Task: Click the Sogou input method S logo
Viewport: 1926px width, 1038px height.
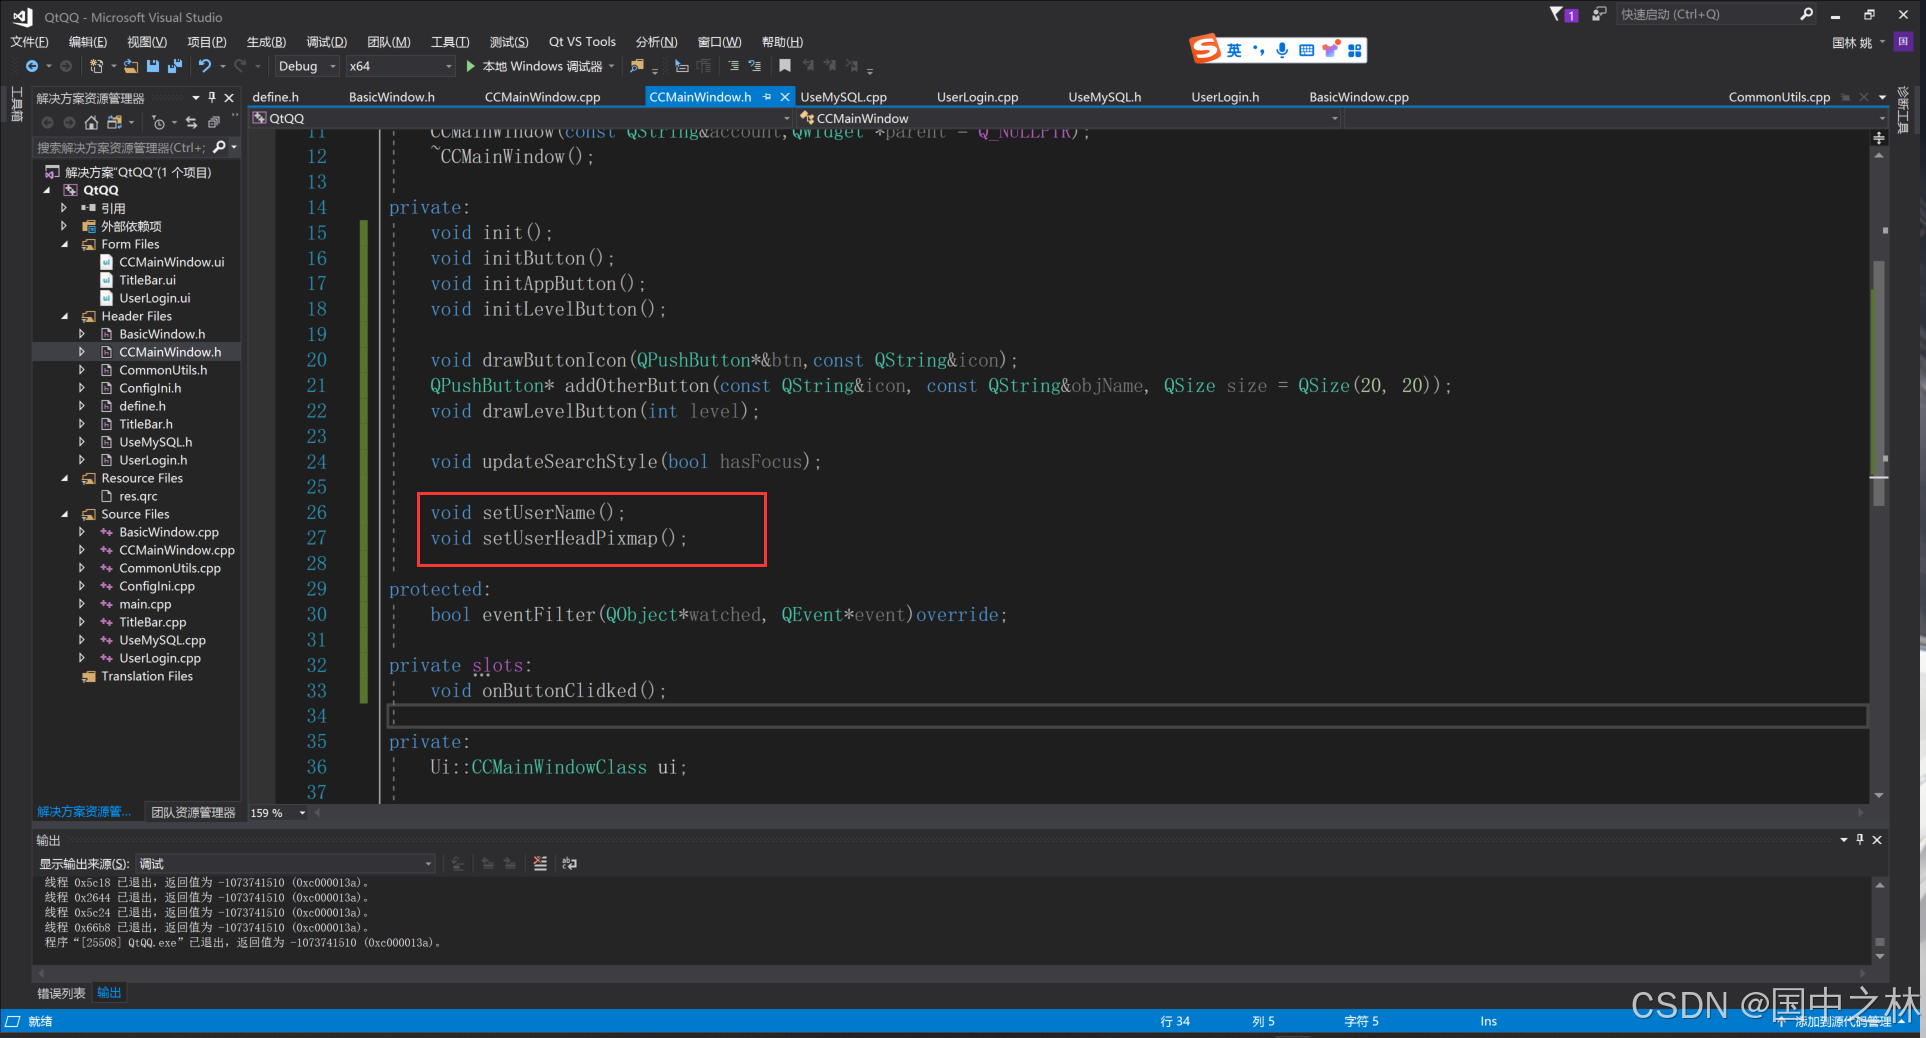Action: [x=1205, y=48]
